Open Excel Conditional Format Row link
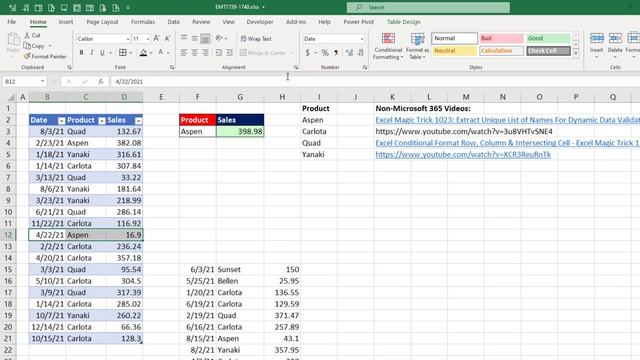 click(507, 143)
